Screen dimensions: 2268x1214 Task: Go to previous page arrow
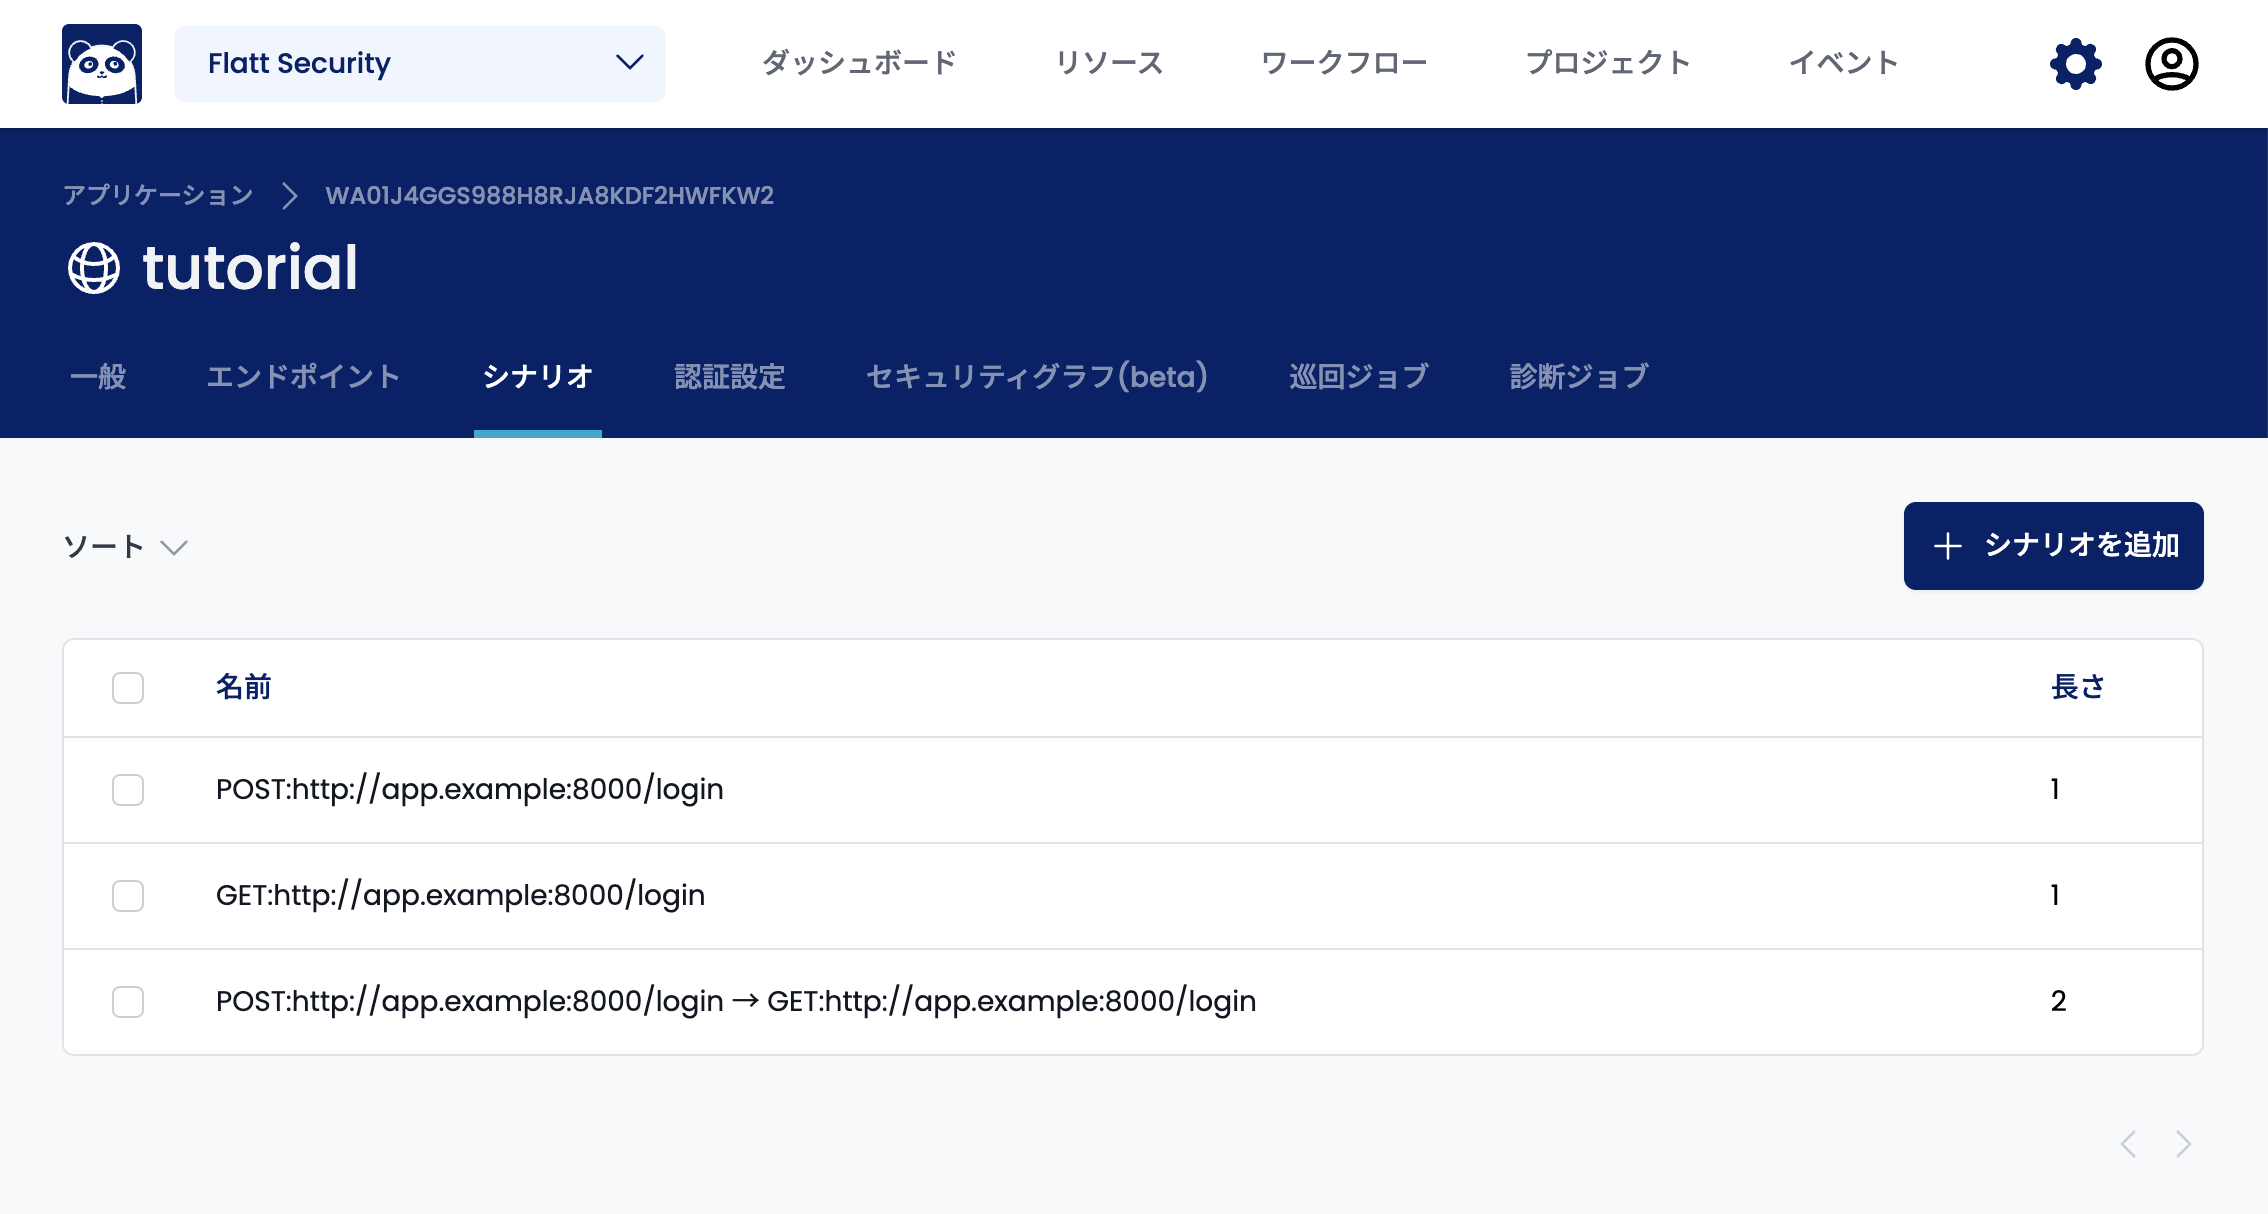click(x=2128, y=1144)
